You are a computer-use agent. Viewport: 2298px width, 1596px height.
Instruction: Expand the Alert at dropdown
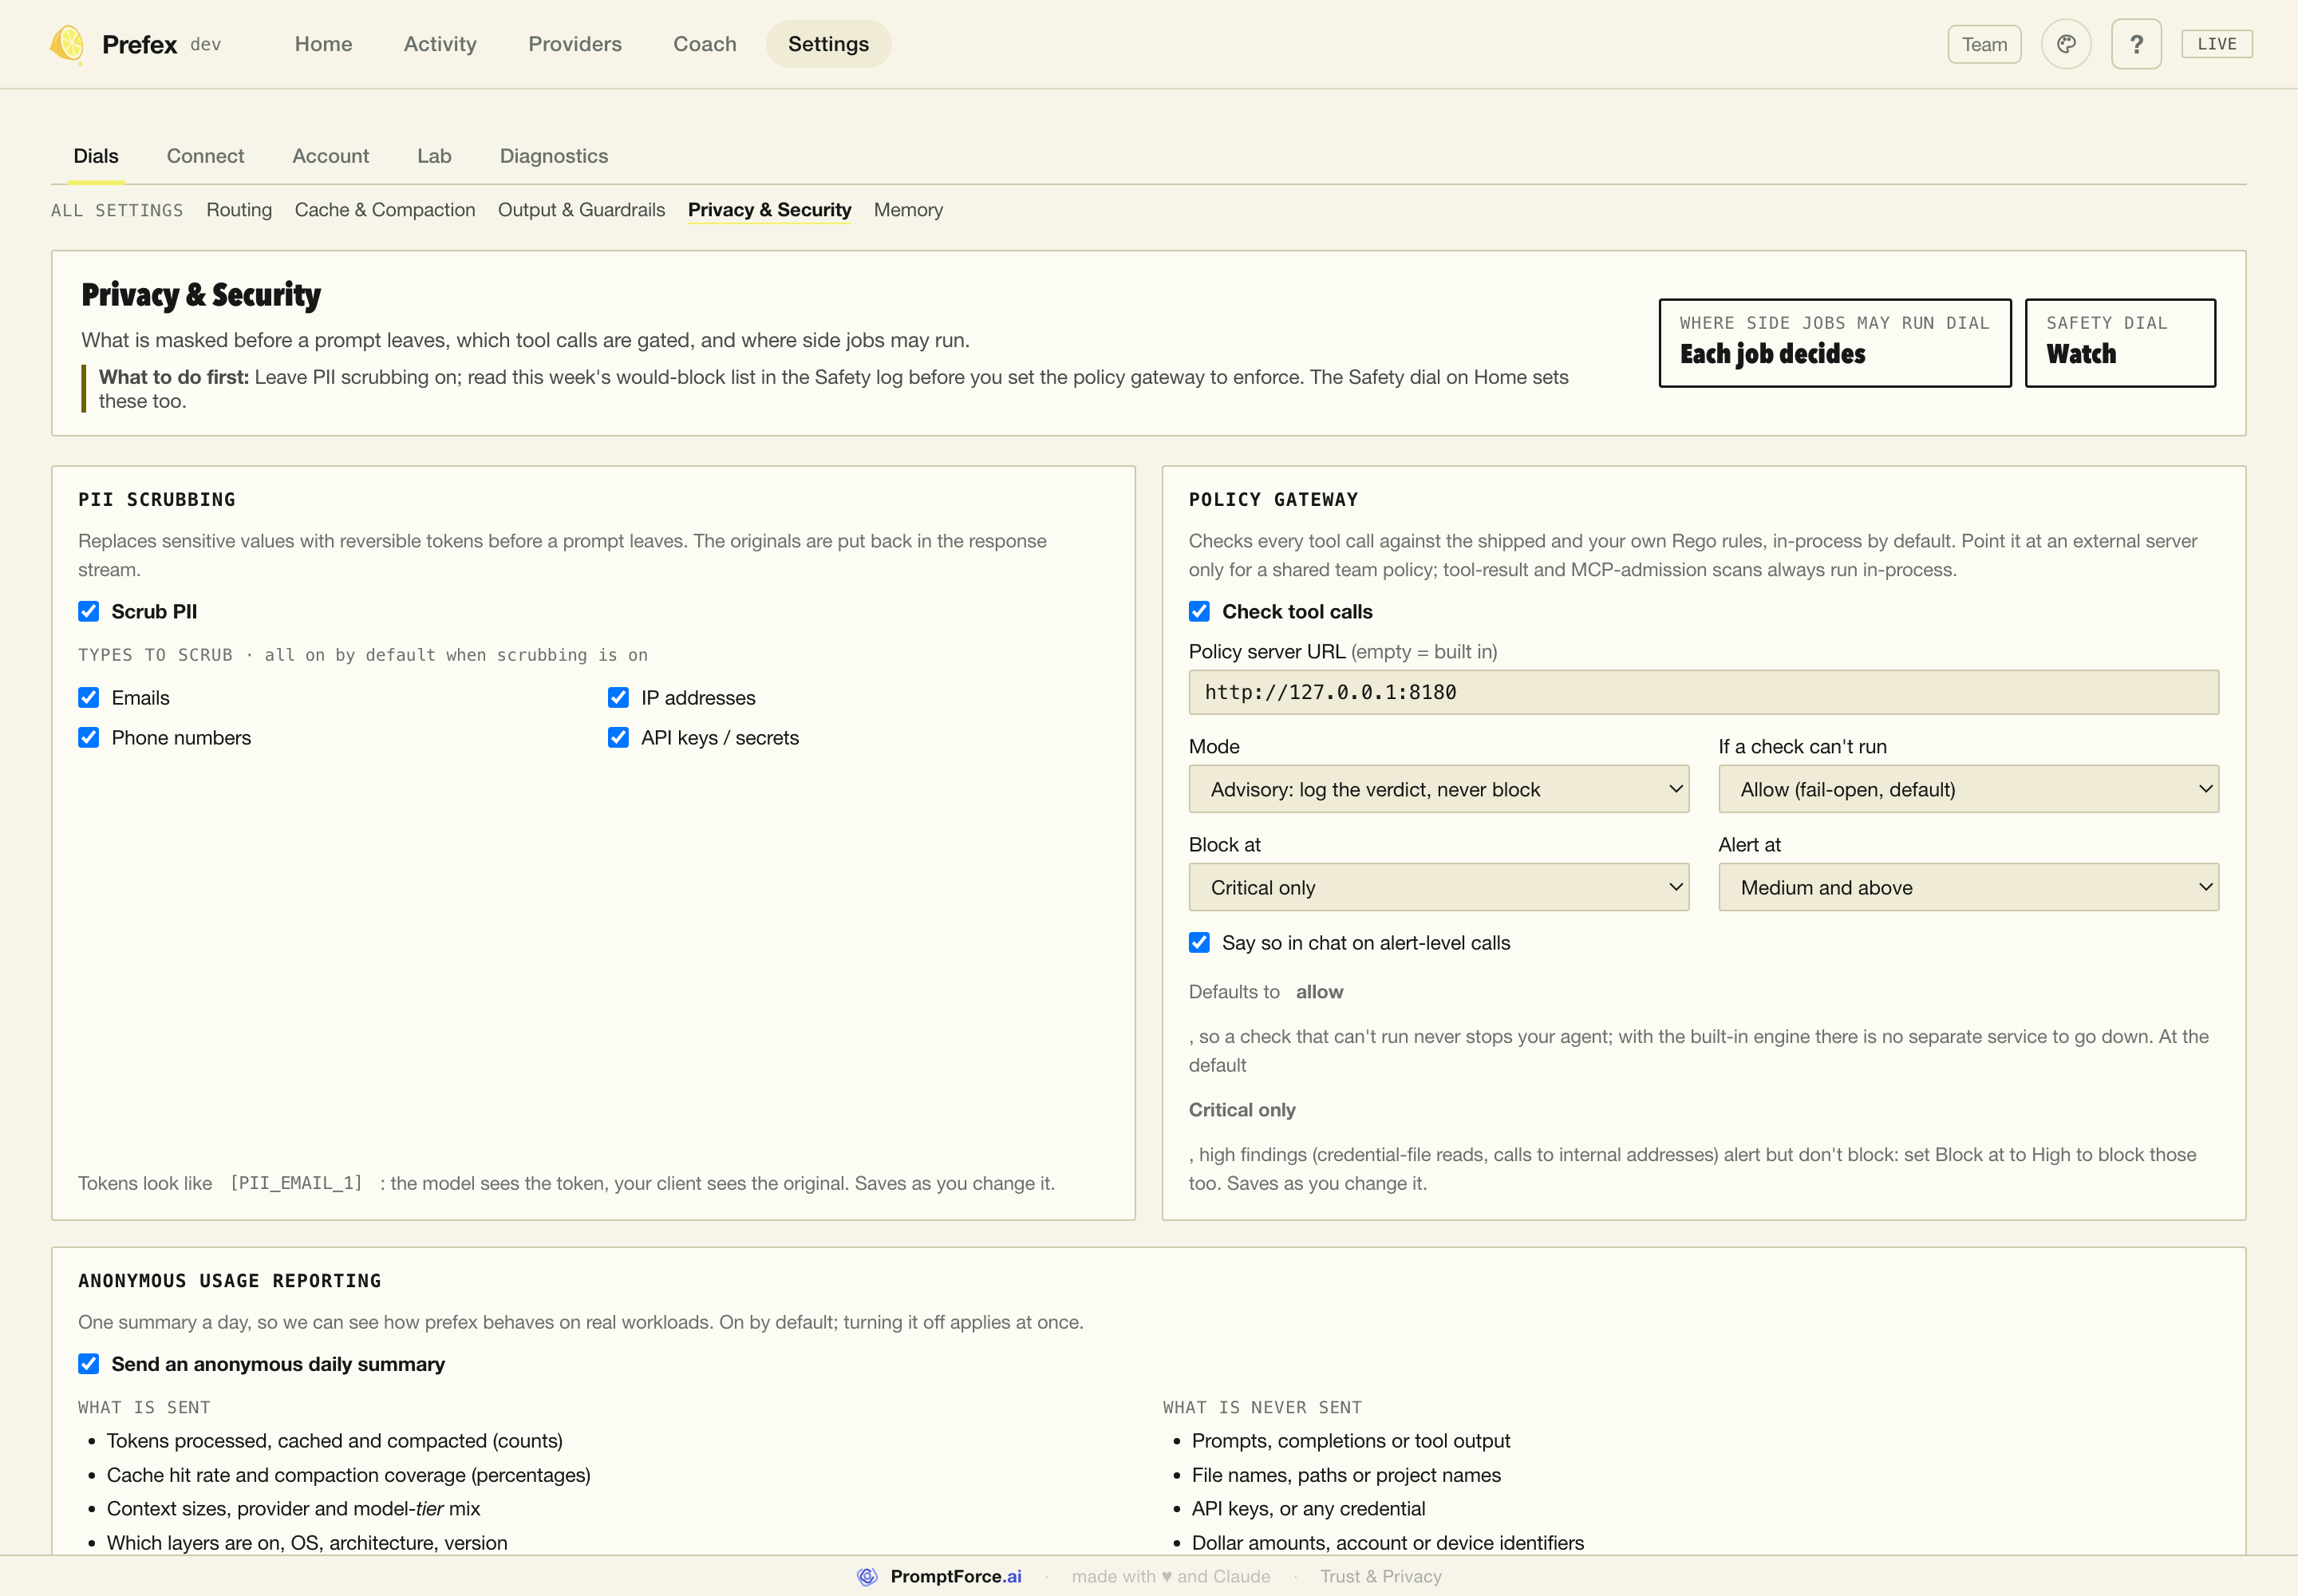pyautogui.click(x=1968, y=887)
